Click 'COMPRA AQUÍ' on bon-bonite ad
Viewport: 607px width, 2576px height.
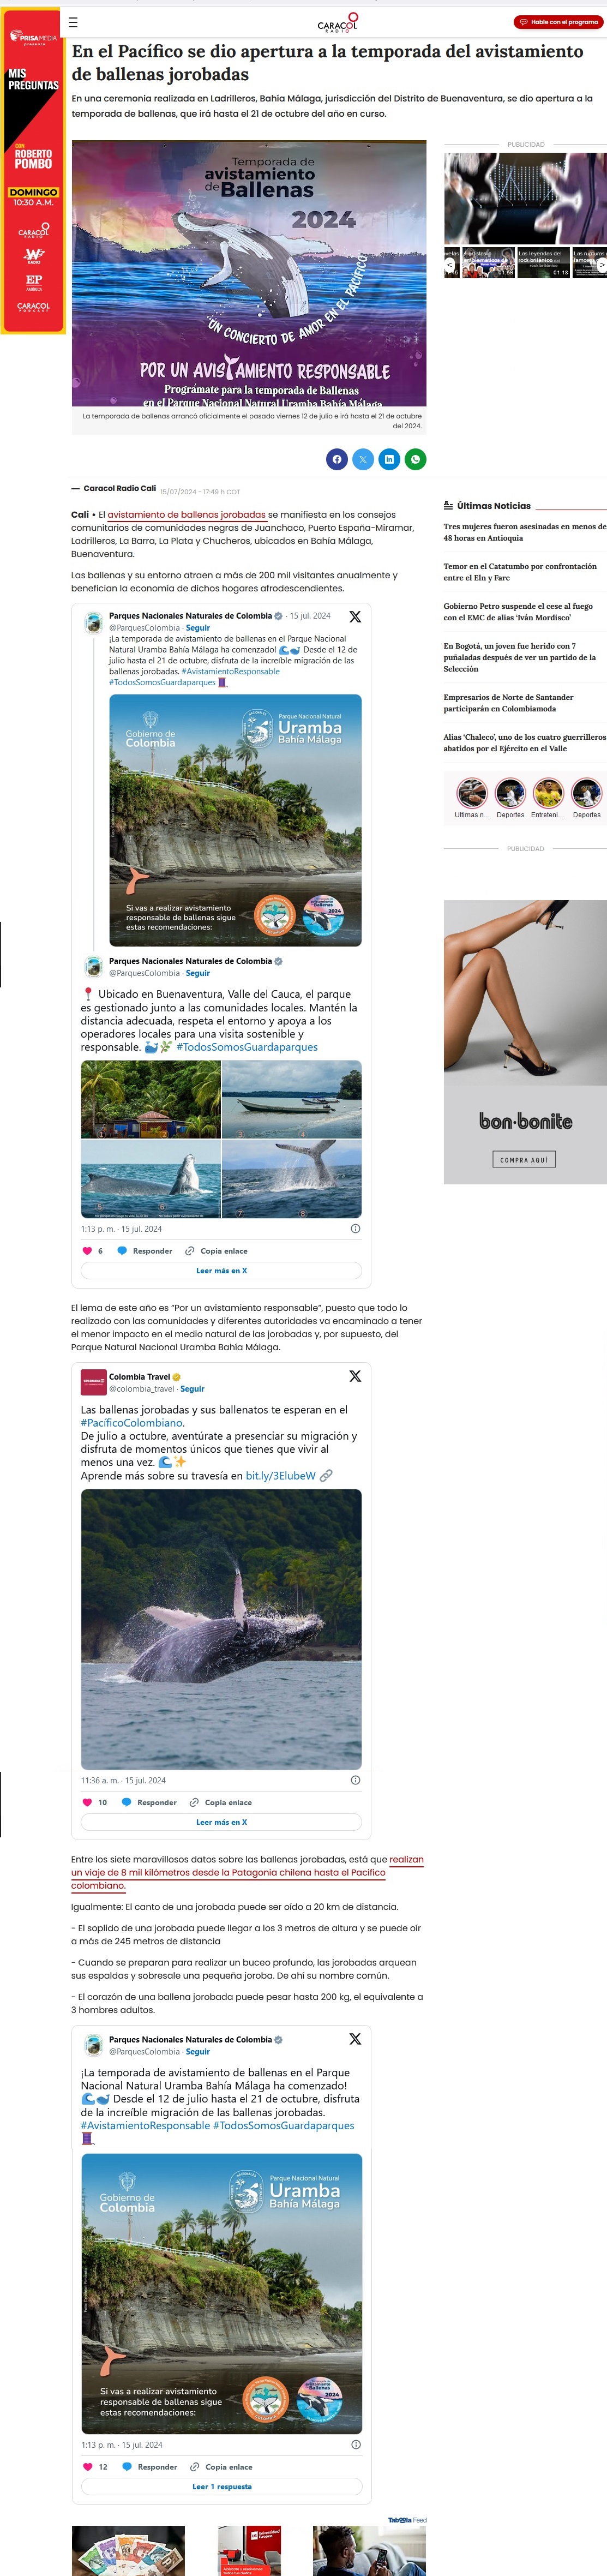(525, 1159)
